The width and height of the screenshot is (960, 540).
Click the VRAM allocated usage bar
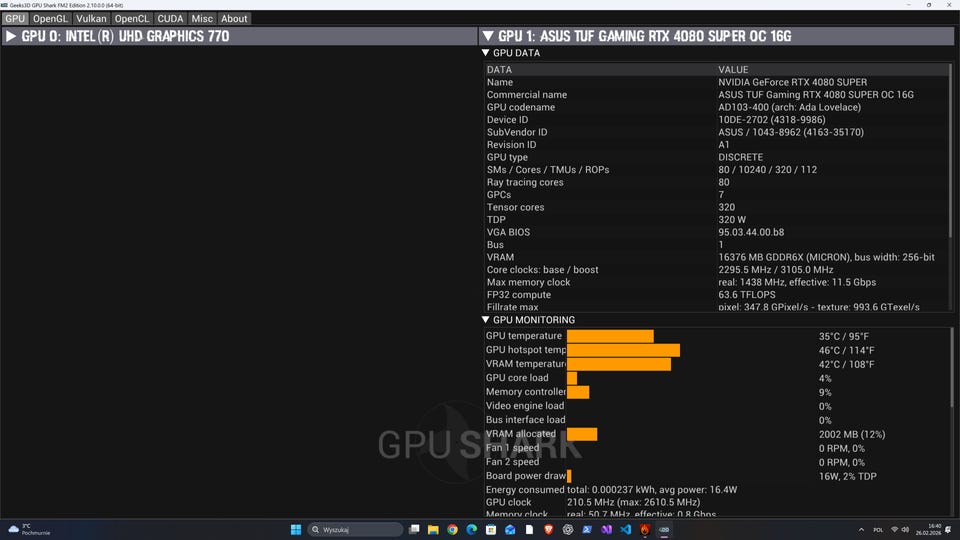[582, 434]
